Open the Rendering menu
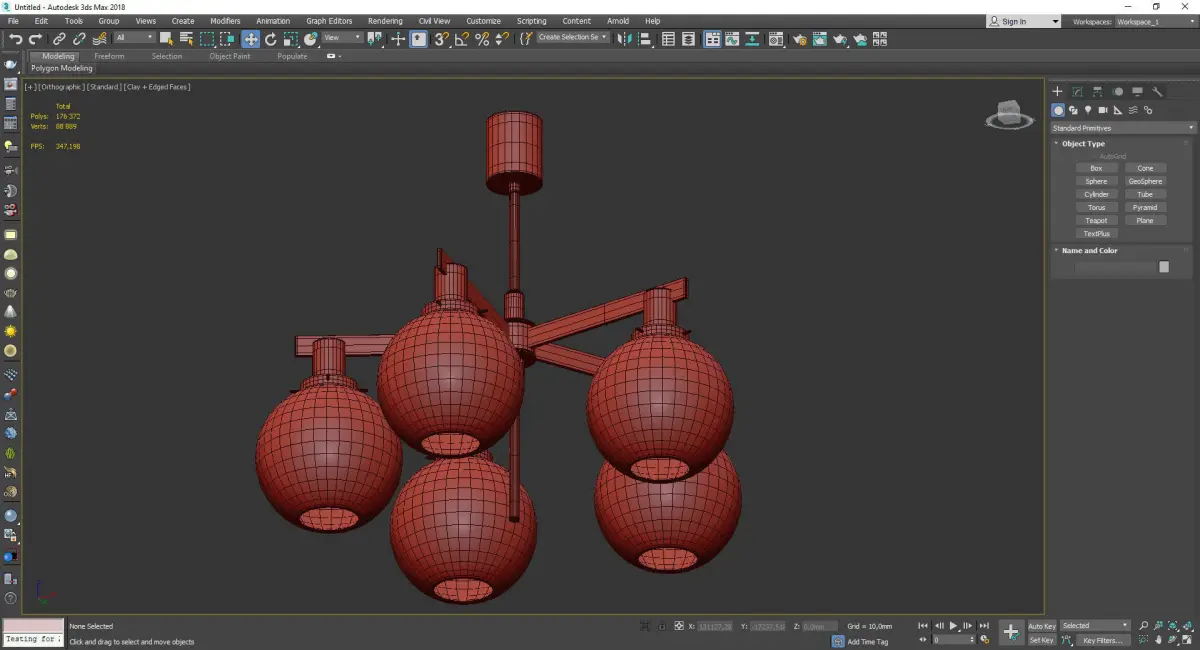Viewport: 1200px width, 650px height. pos(385,21)
